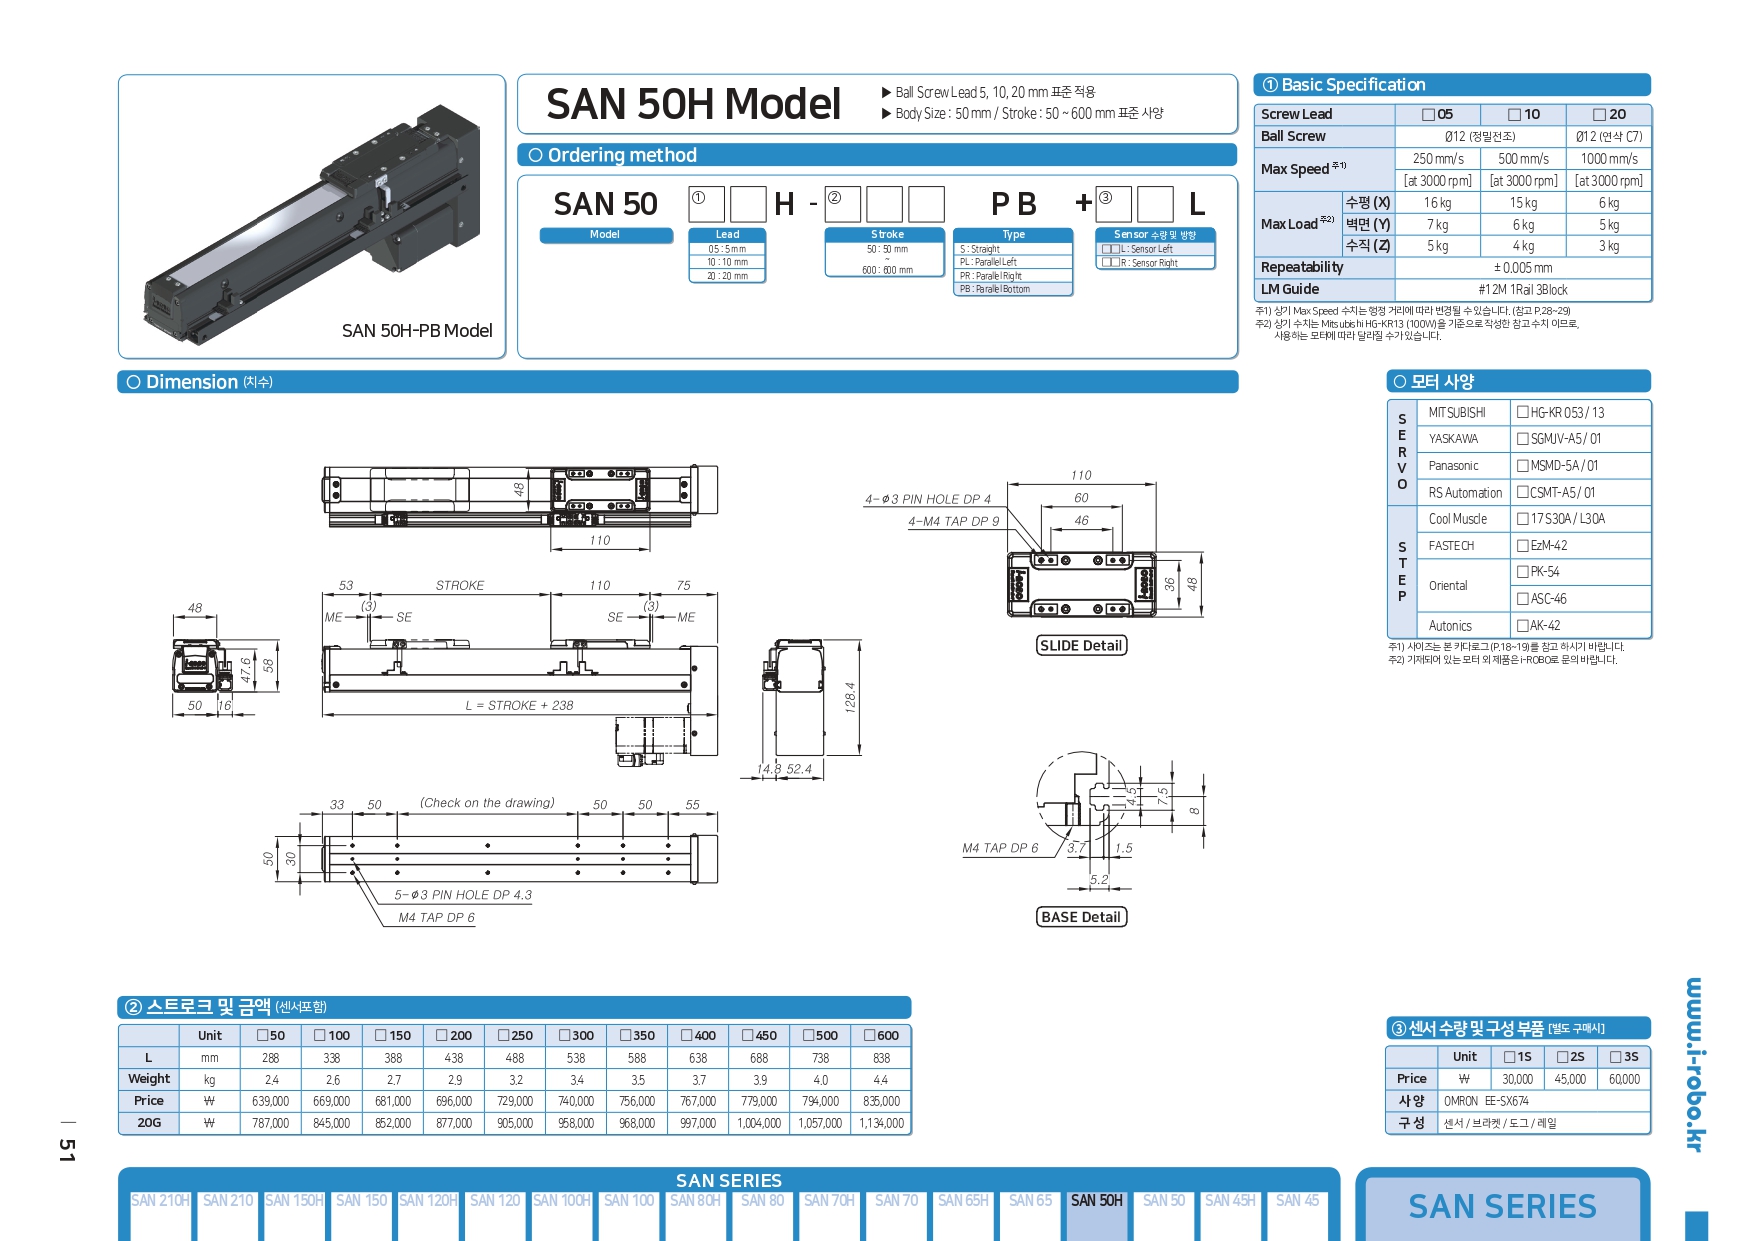Check the Mitsubishi HG-KR 053/13 motor box

pyautogui.click(x=1523, y=412)
